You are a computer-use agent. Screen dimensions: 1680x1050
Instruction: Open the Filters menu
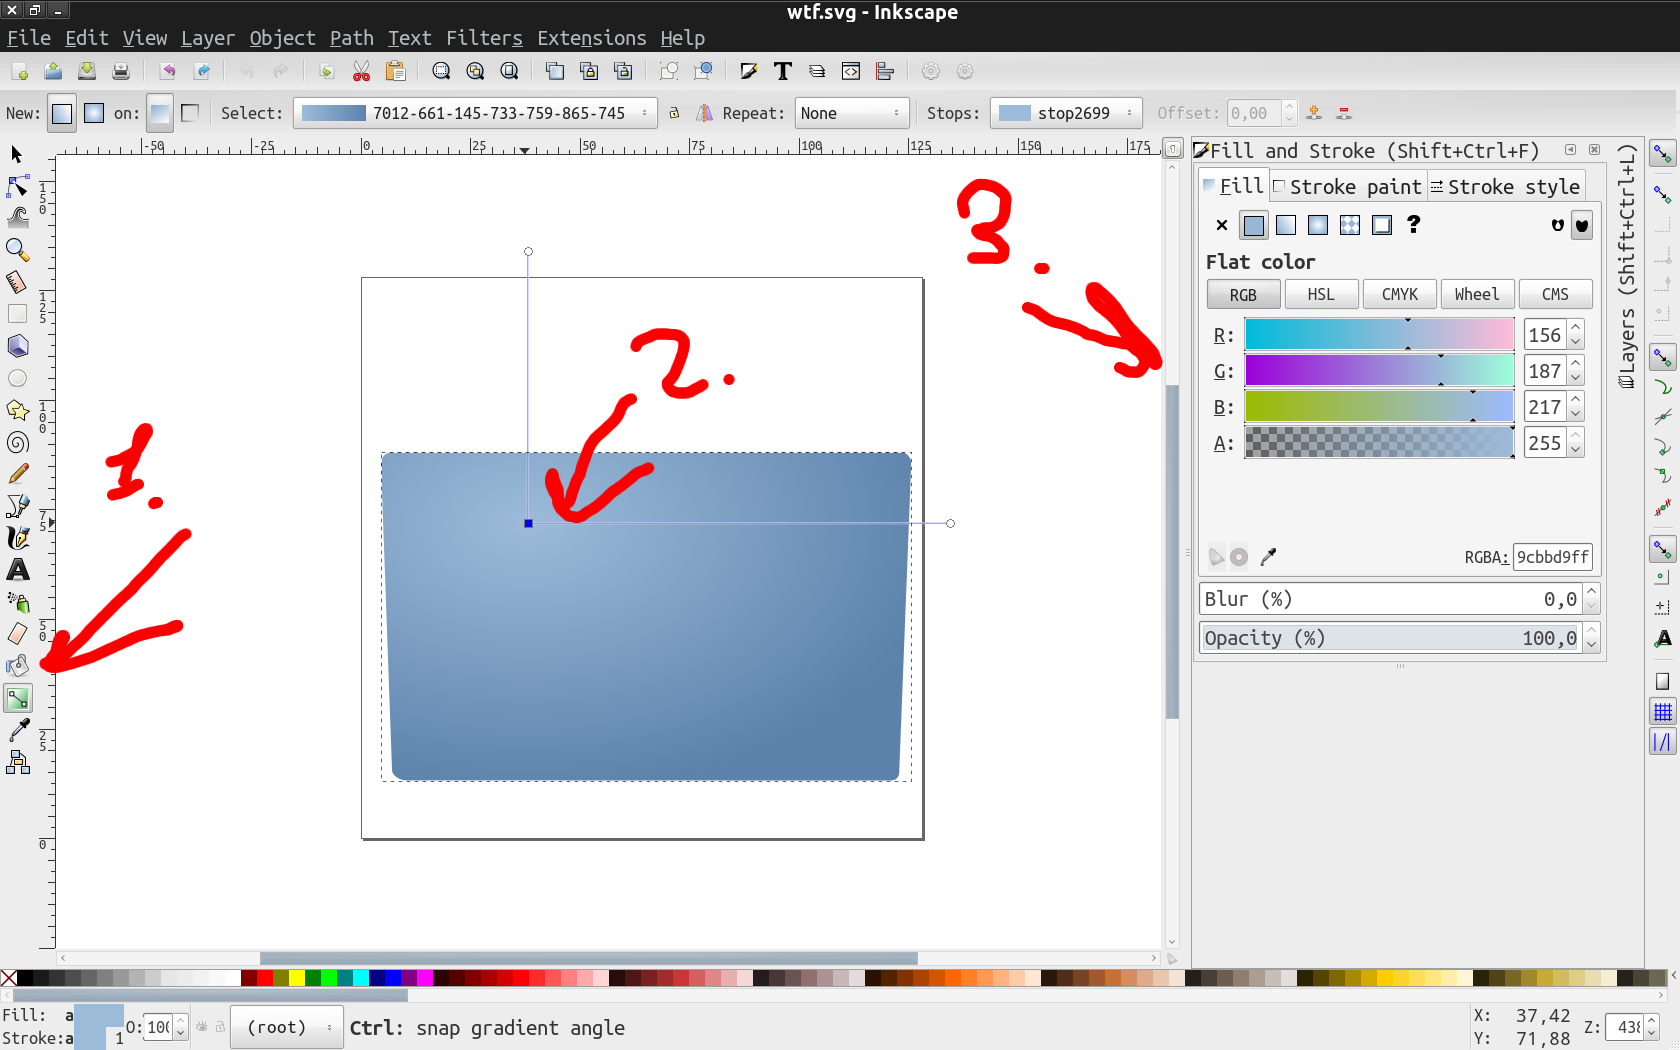click(x=483, y=38)
